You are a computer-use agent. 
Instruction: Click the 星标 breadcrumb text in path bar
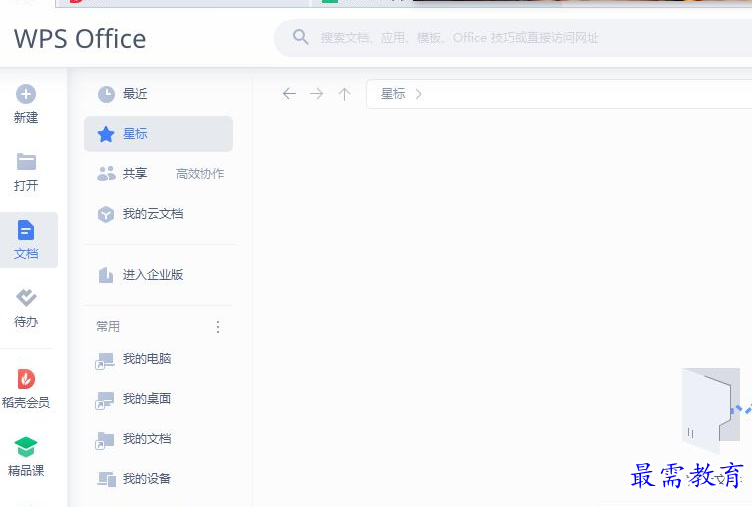coord(393,94)
